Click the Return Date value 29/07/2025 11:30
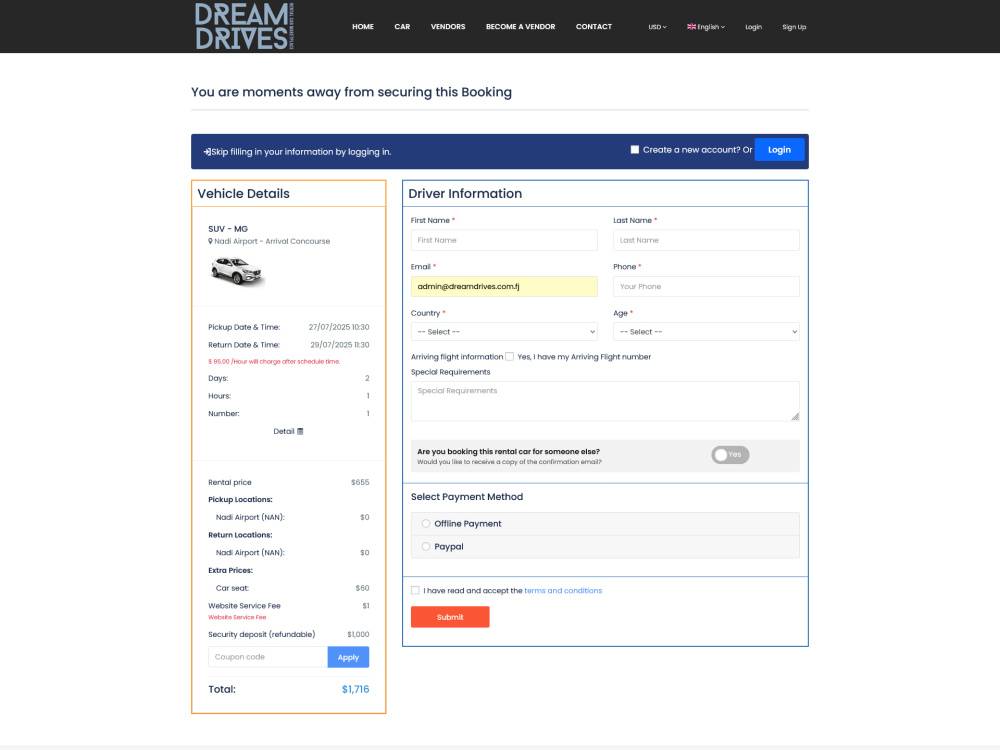 [339, 345]
